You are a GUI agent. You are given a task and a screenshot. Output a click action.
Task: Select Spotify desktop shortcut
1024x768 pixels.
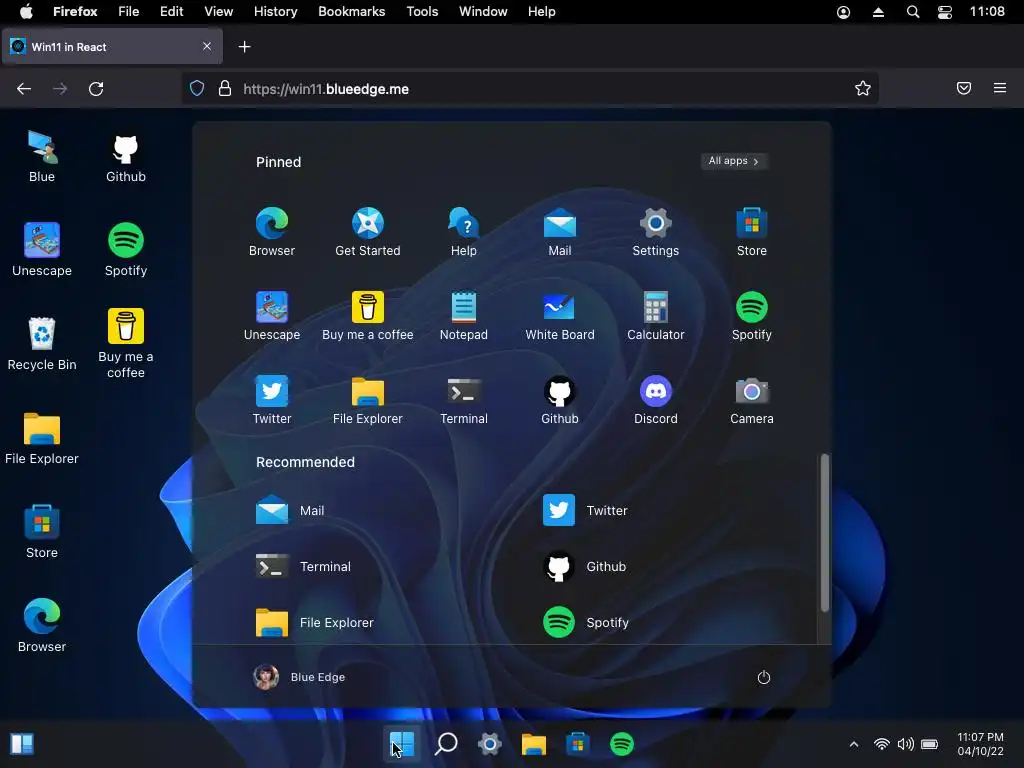coord(125,249)
